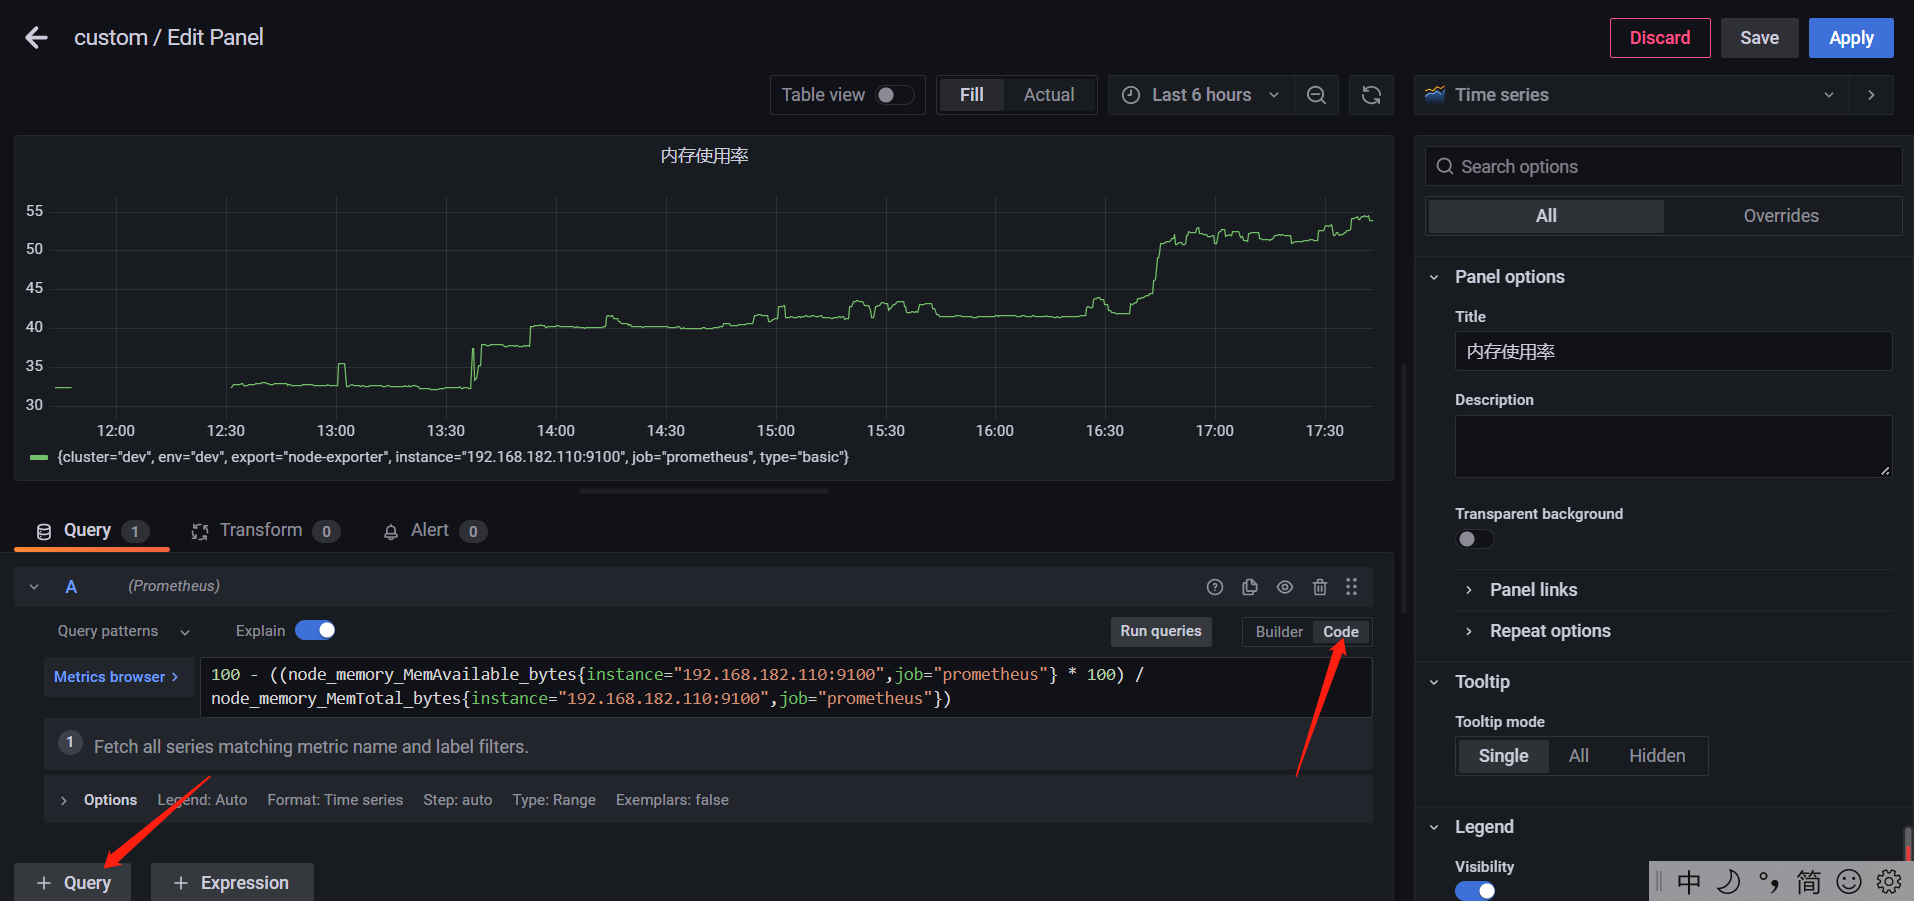Click the panel Title input field

click(1673, 351)
